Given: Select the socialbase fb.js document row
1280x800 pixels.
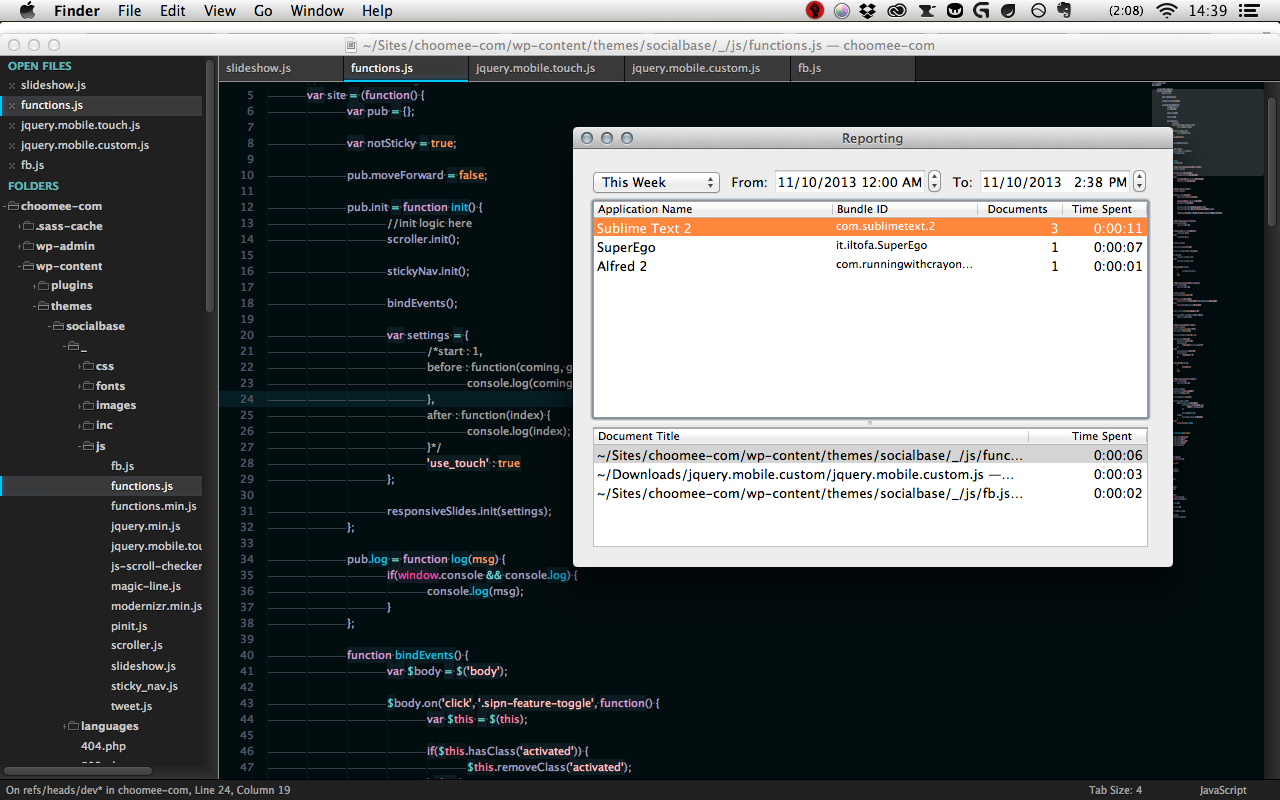Looking at the screenshot, I should [x=870, y=493].
